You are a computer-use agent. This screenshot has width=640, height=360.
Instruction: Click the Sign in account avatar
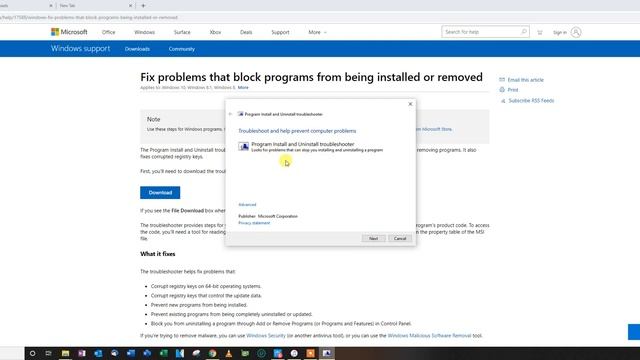point(576,32)
